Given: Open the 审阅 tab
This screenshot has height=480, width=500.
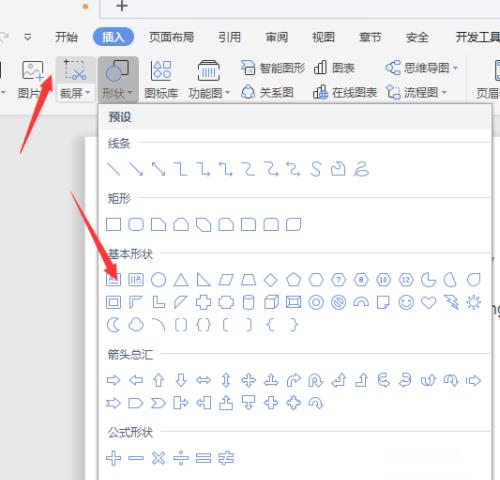Looking at the screenshot, I should 277,37.
